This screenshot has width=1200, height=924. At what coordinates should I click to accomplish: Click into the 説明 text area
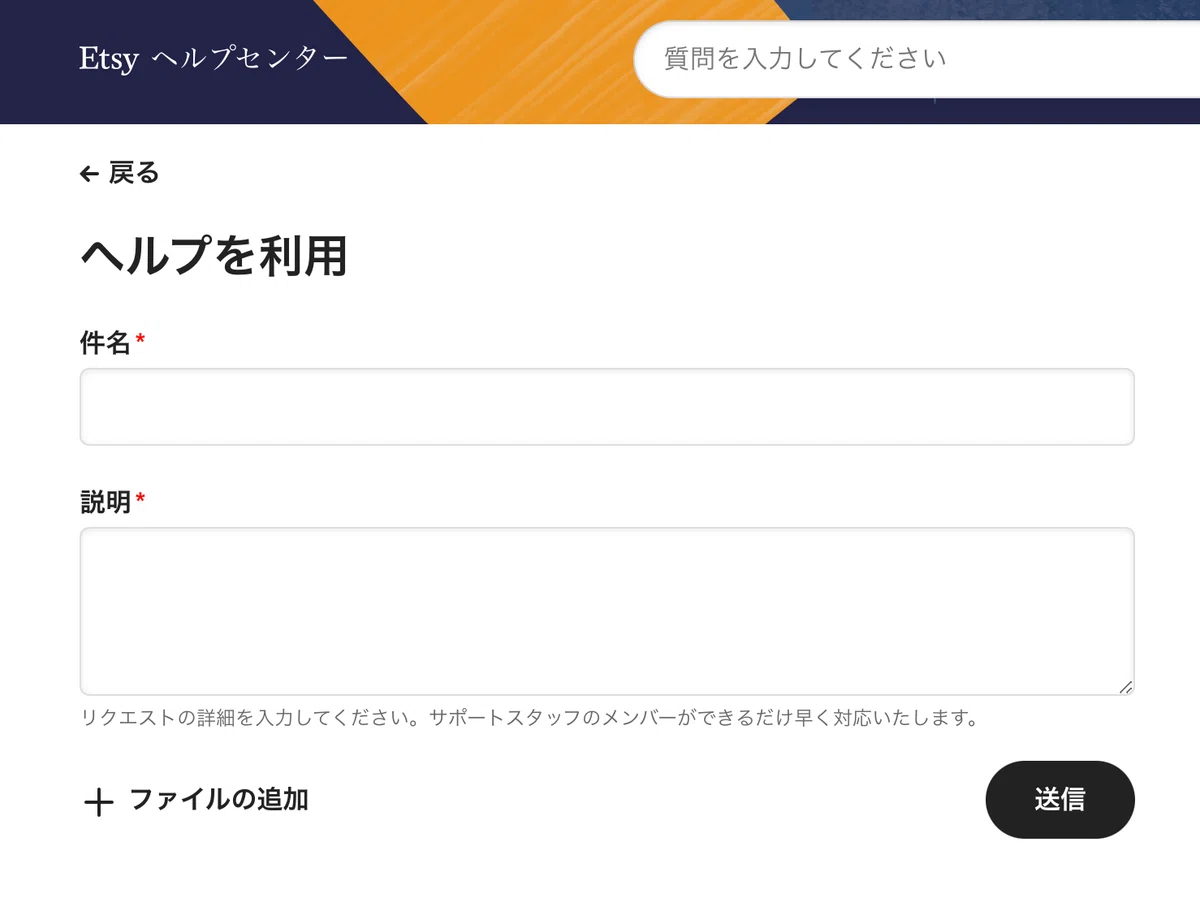pyautogui.click(x=607, y=611)
